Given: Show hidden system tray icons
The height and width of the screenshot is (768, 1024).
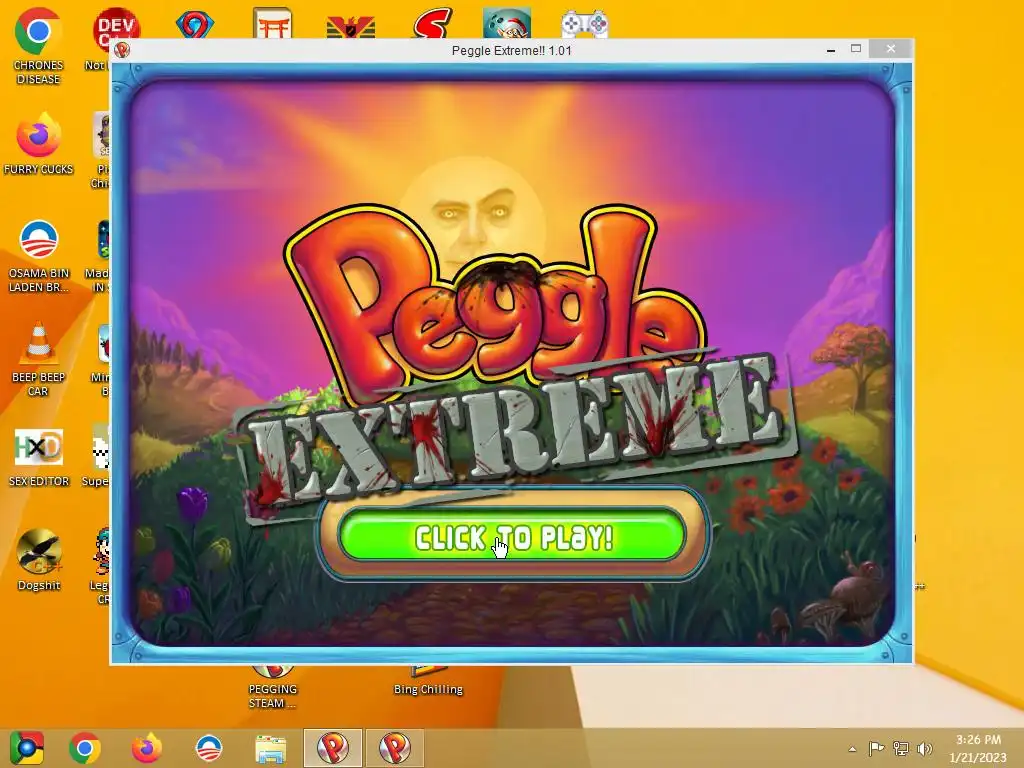Looking at the screenshot, I should click(x=852, y=749).
